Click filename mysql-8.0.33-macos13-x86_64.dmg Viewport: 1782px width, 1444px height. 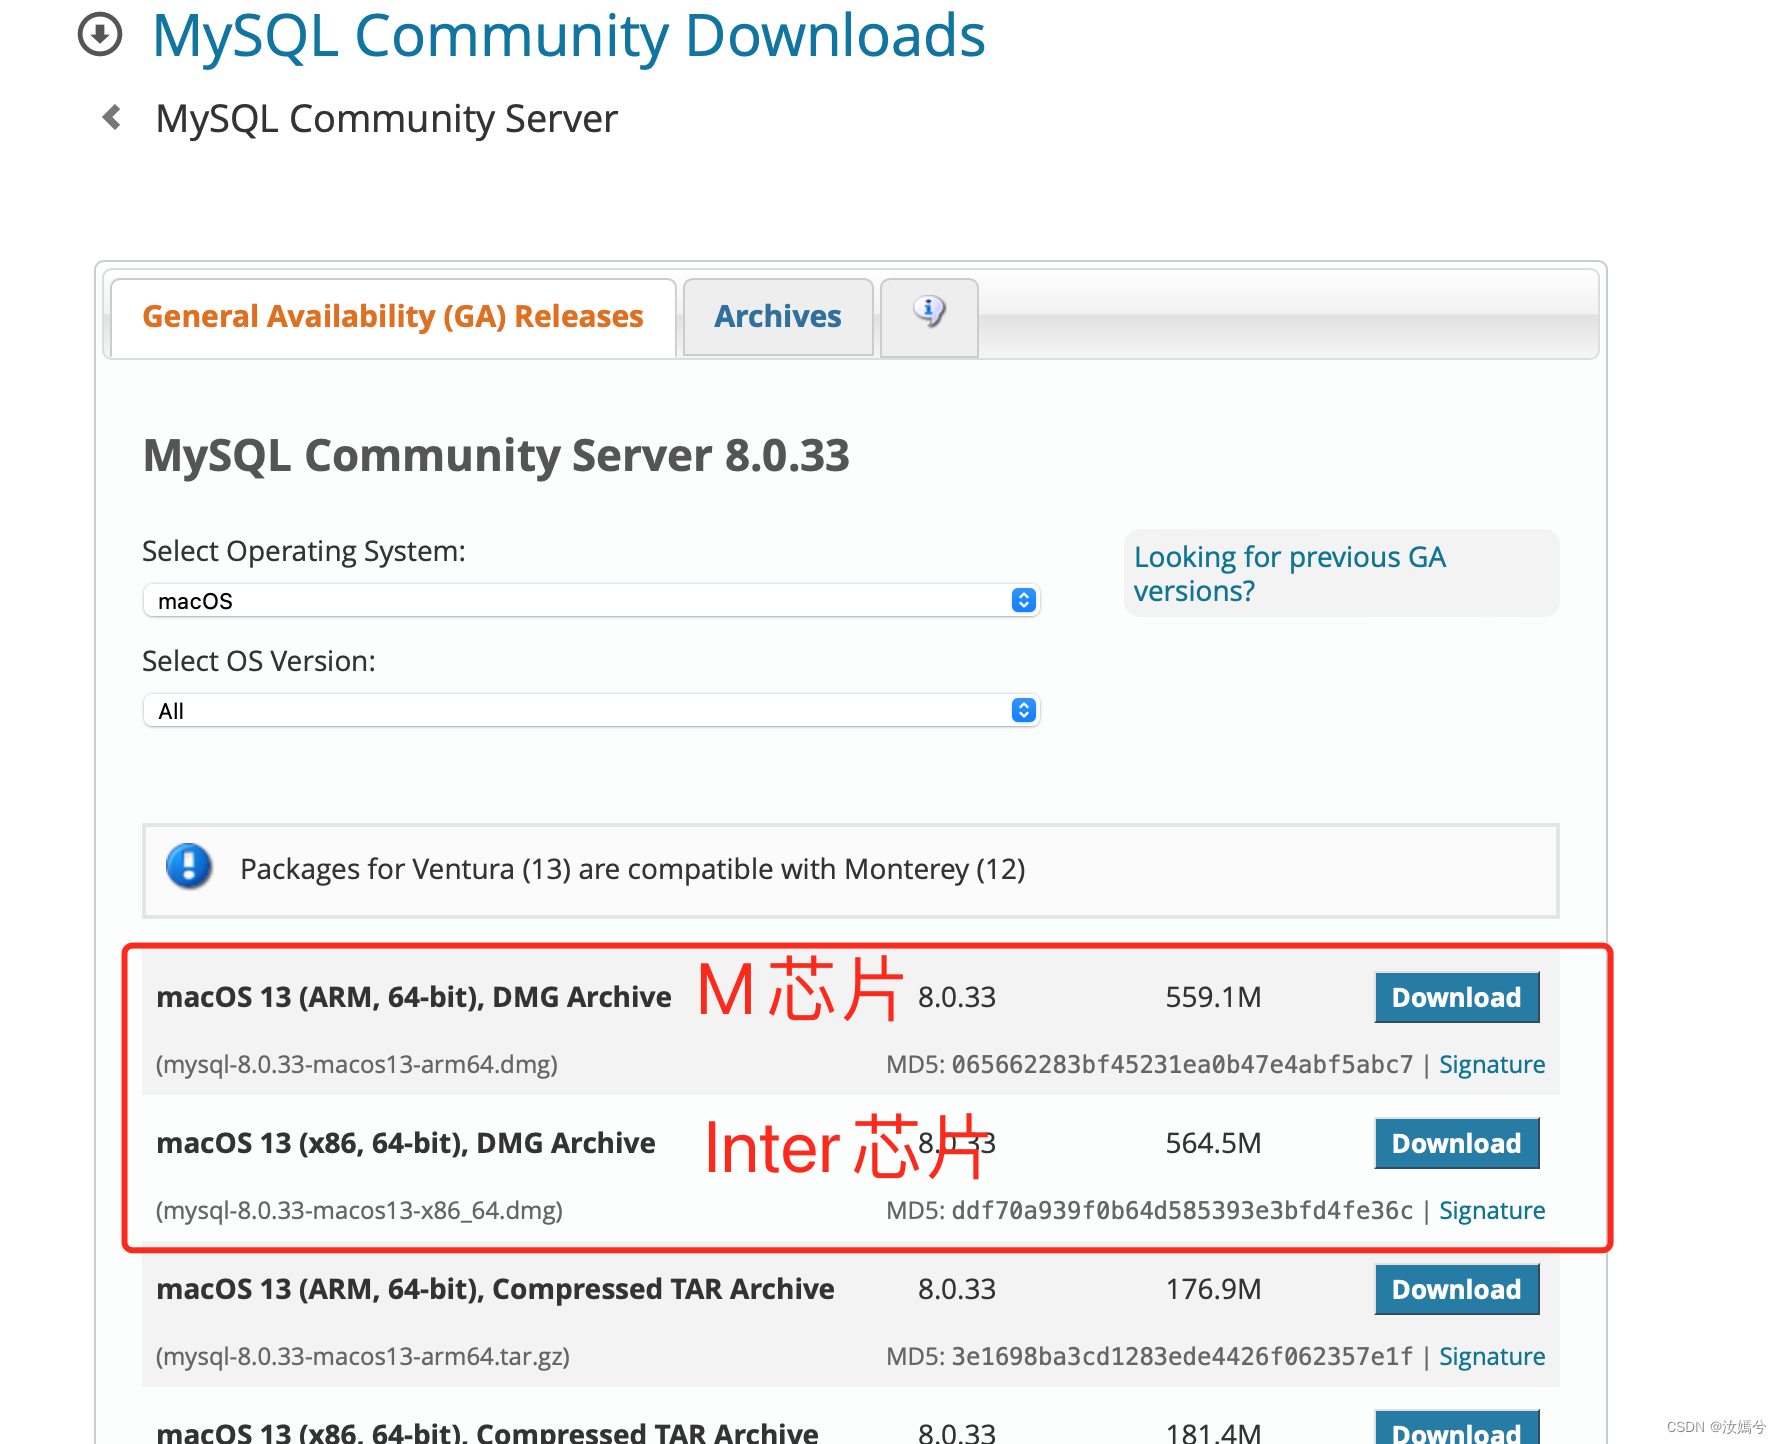359,1210
